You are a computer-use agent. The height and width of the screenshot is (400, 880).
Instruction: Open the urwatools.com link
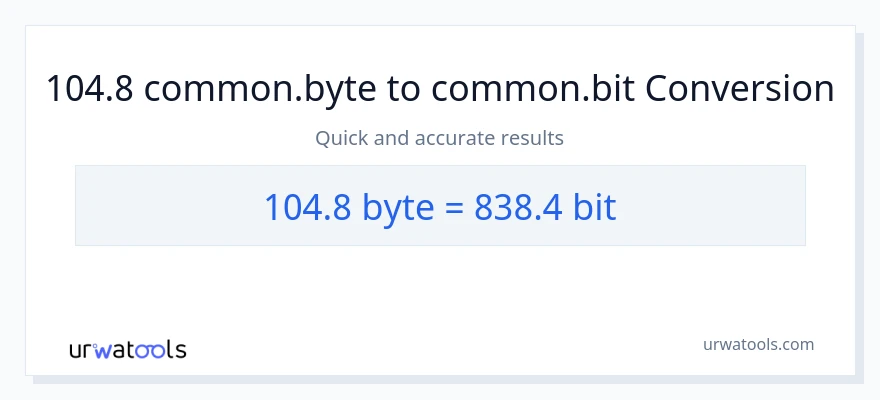[x=758, y=344]
